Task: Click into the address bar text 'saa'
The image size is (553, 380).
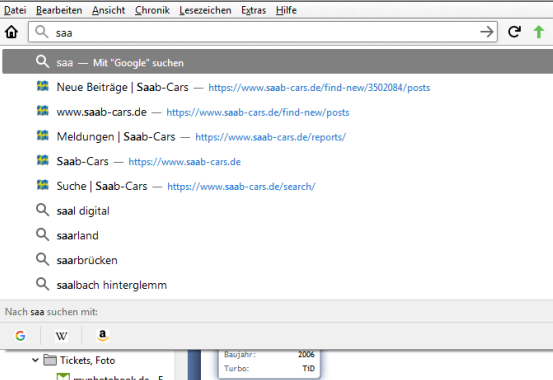Action: [64, 33]
